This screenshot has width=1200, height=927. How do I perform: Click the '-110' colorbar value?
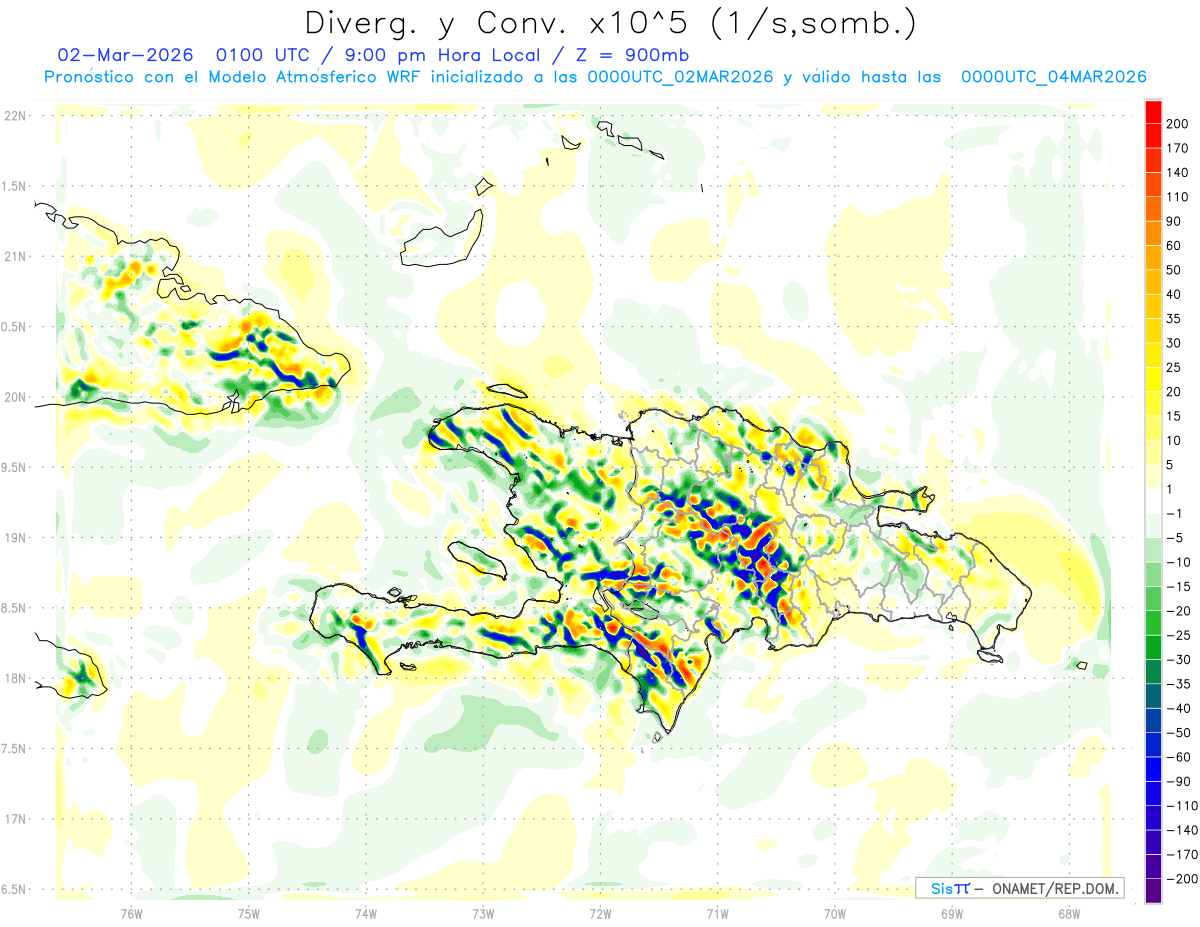pos(1183,806)
